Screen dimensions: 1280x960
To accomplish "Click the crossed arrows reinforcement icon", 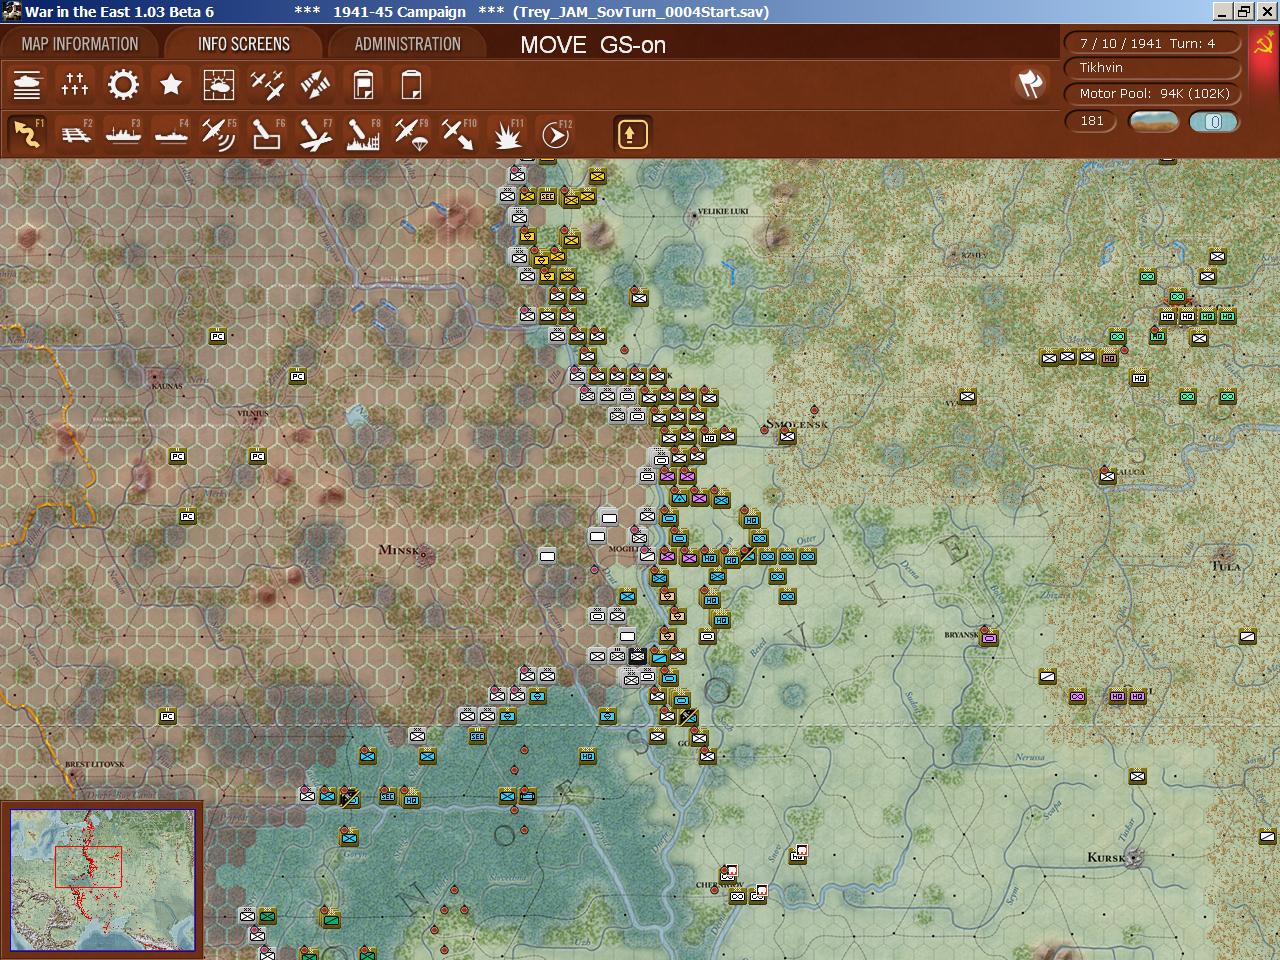I will (315, 85).
